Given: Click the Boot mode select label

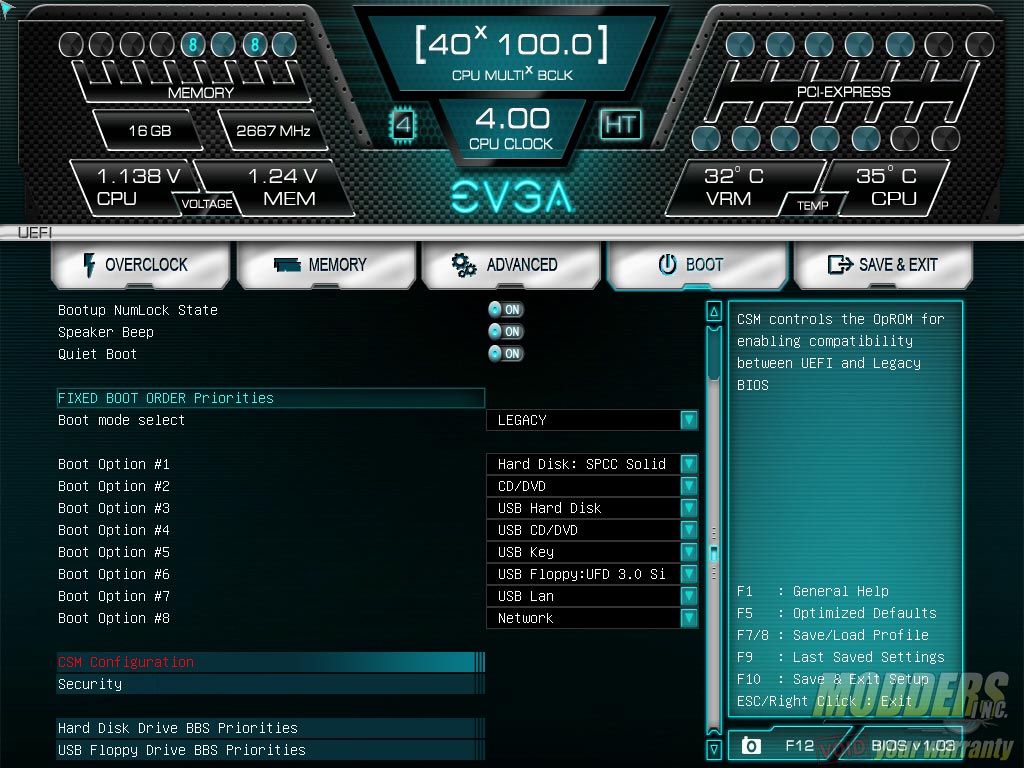Looking at the screenshot, I should coord(121,420).
